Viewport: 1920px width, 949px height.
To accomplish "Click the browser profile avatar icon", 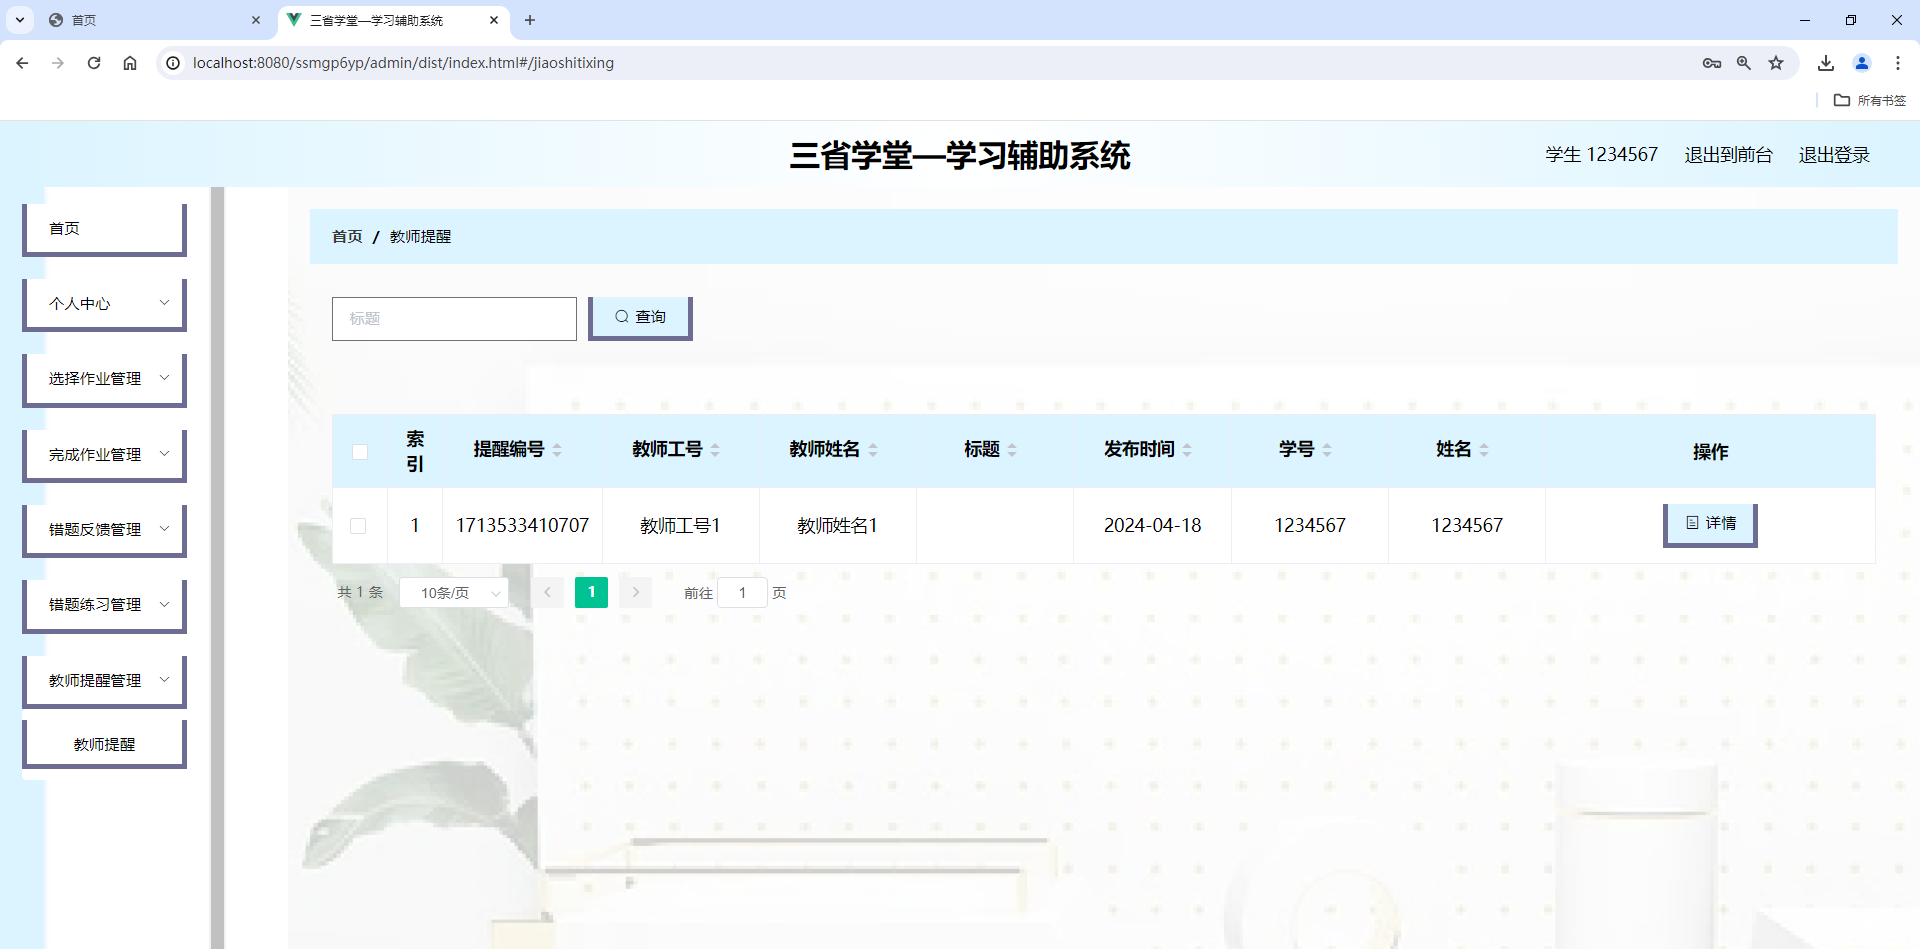I will tap(1861, 62).
